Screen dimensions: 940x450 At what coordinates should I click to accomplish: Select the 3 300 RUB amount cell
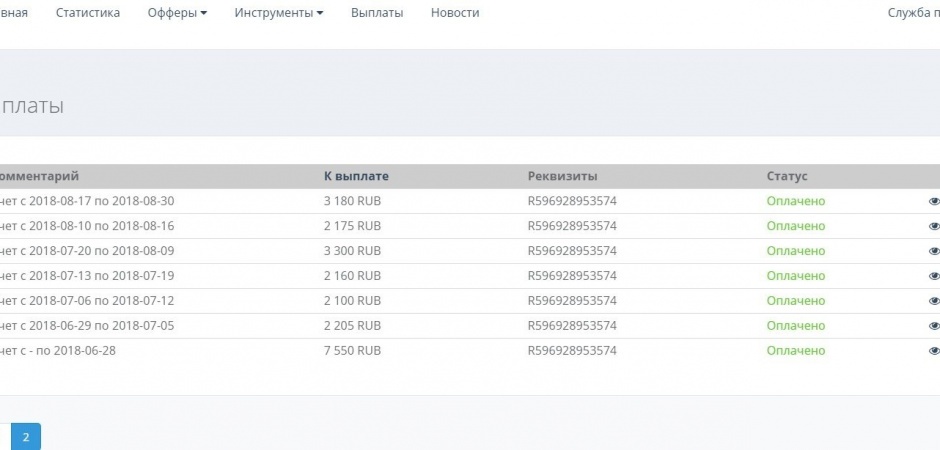(x=352, y=251)
